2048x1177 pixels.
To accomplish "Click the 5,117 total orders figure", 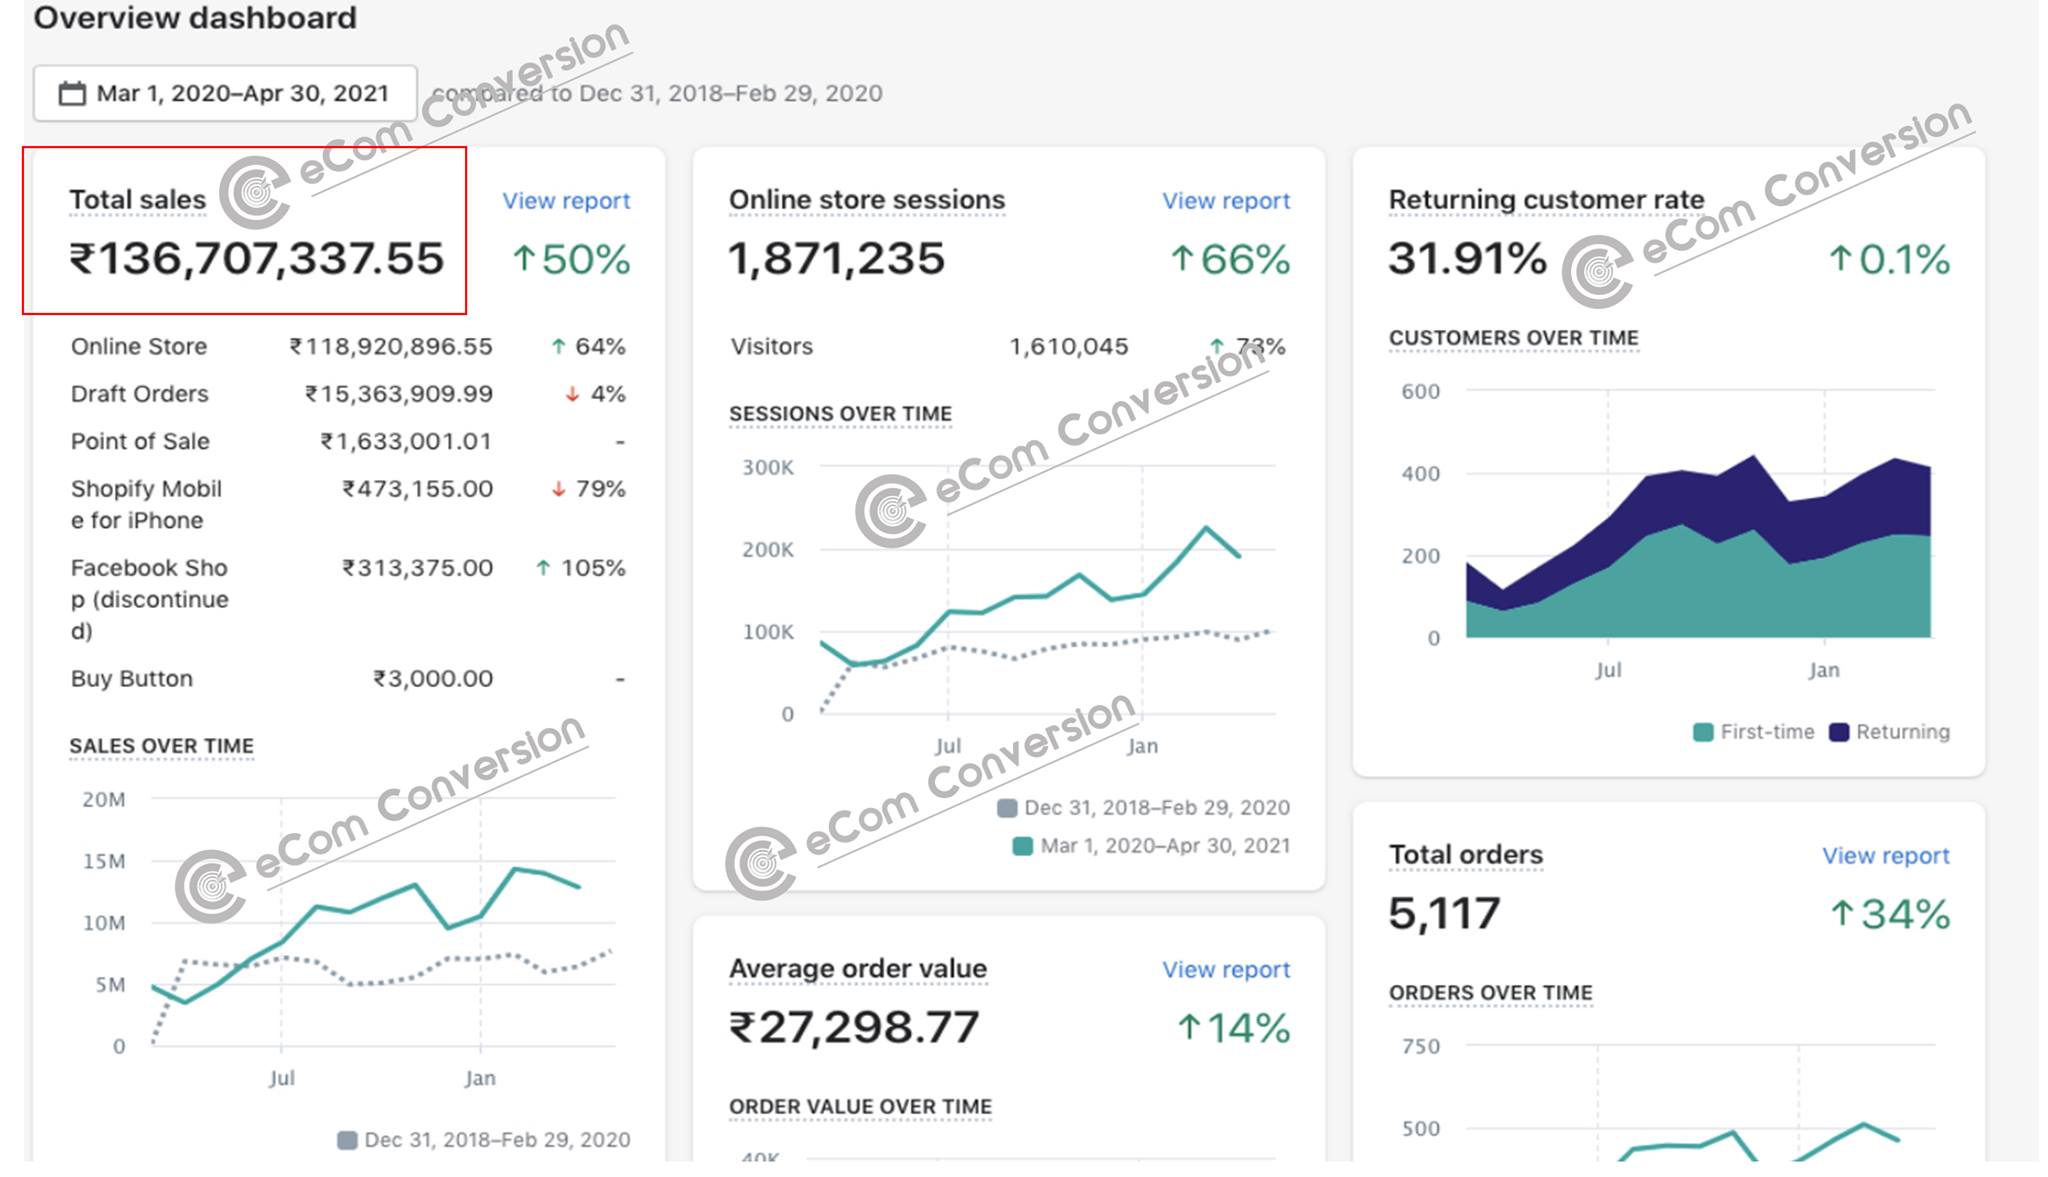I will 1444,914.
